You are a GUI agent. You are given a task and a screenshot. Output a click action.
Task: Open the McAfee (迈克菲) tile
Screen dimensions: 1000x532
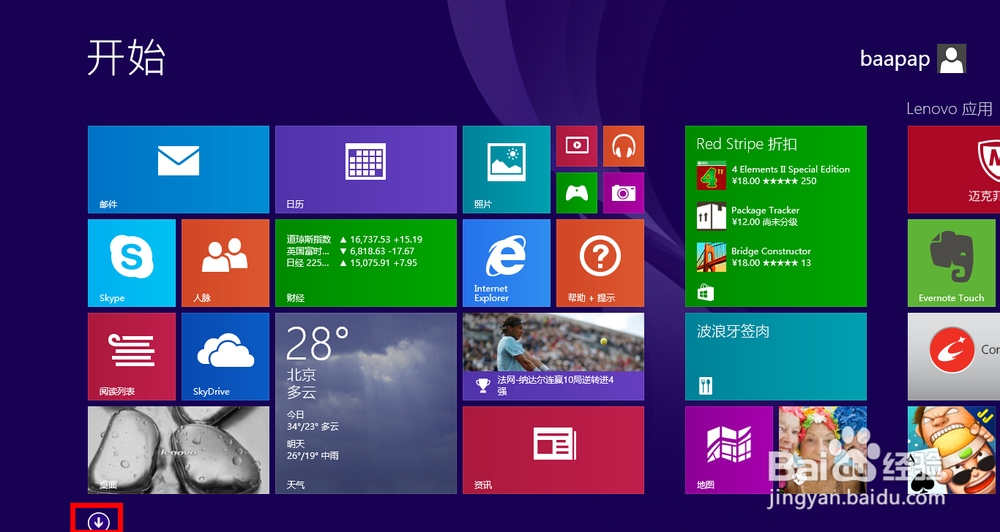click(954, 169)
